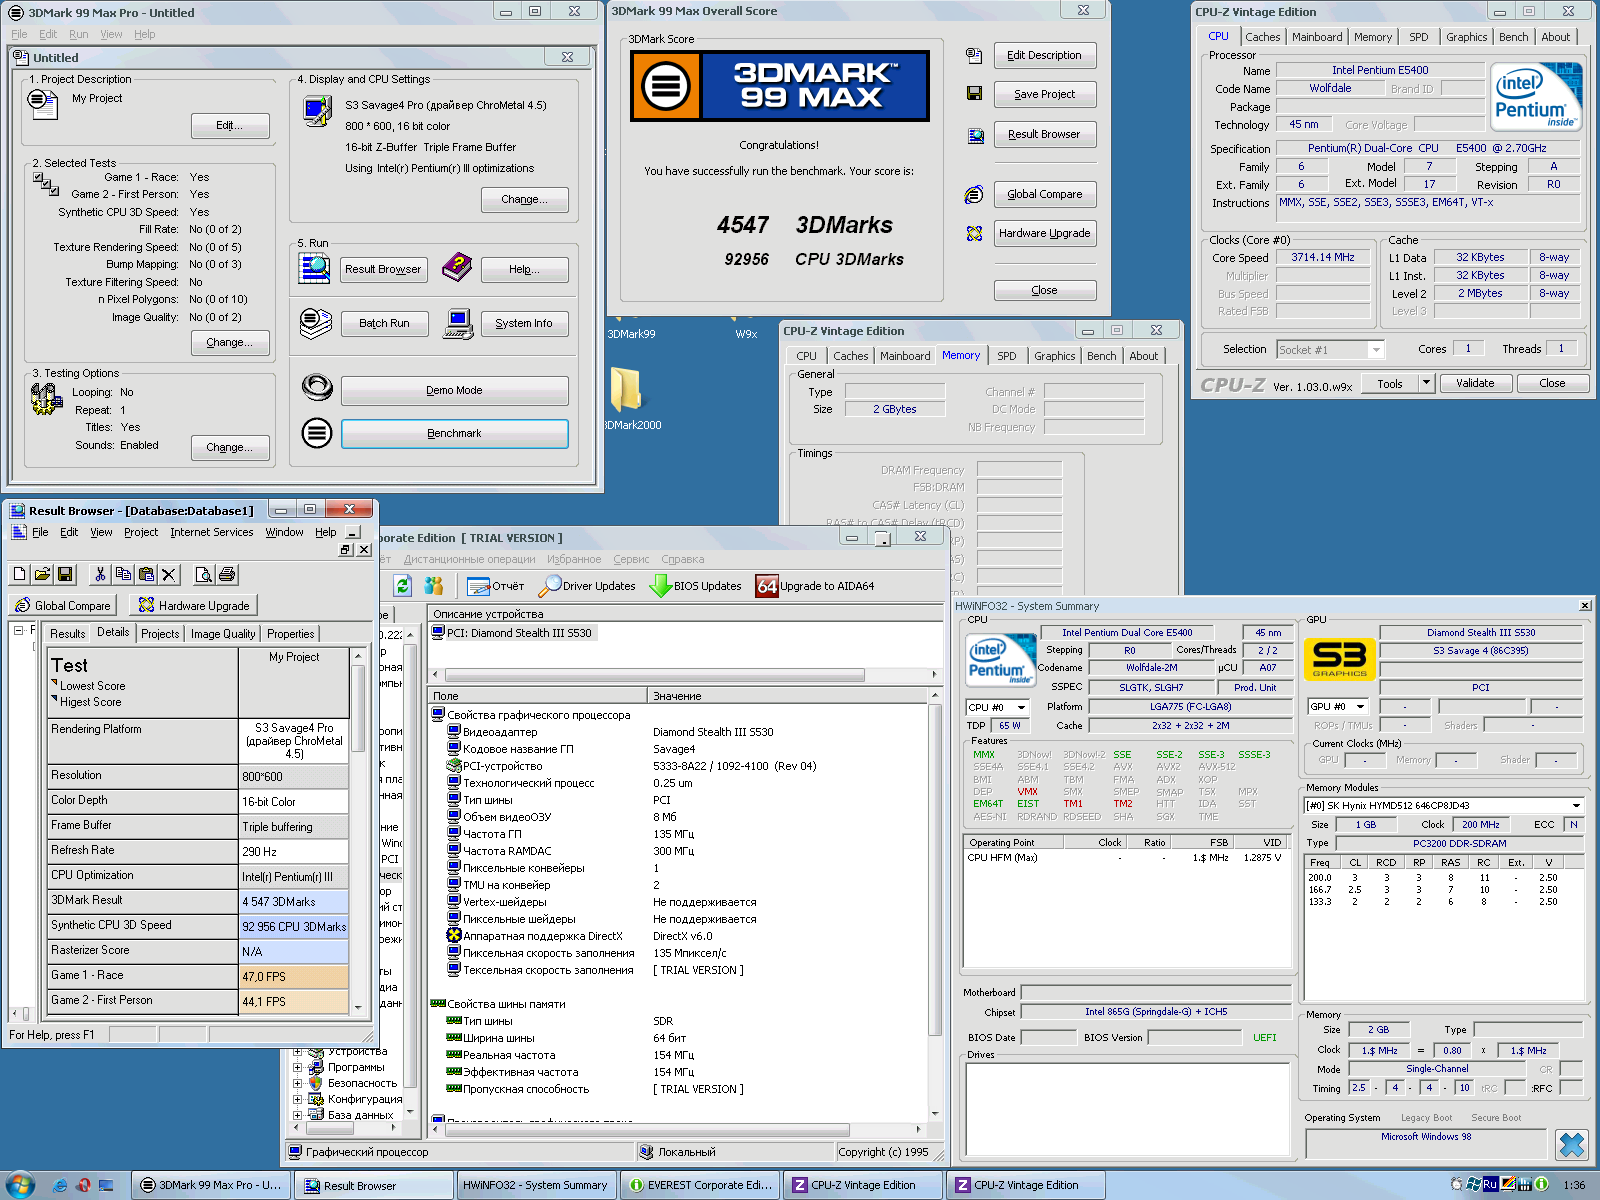Open the Tools dropdown arrow in CPU-Z
Image resolution: width=1600 pixels, height=1200 pixels.
(1427, 383)
